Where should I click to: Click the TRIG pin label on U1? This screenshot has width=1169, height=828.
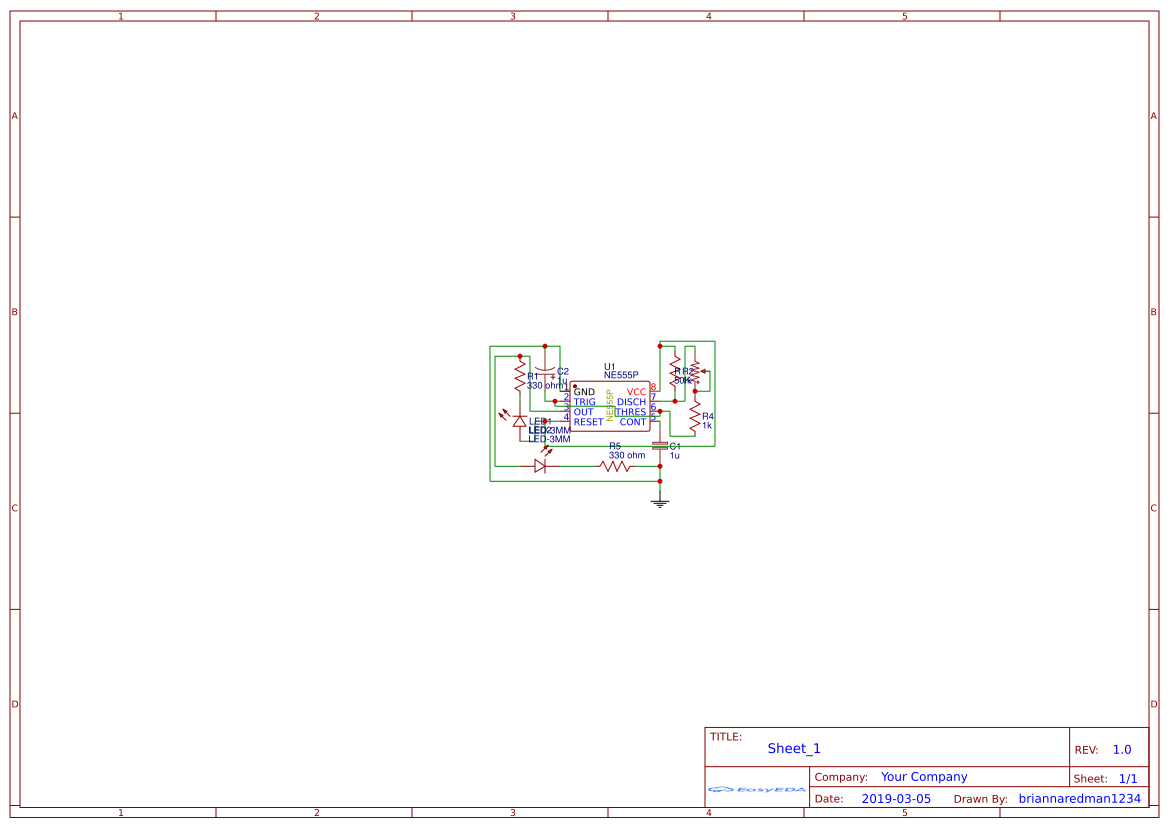coord(585,402)
